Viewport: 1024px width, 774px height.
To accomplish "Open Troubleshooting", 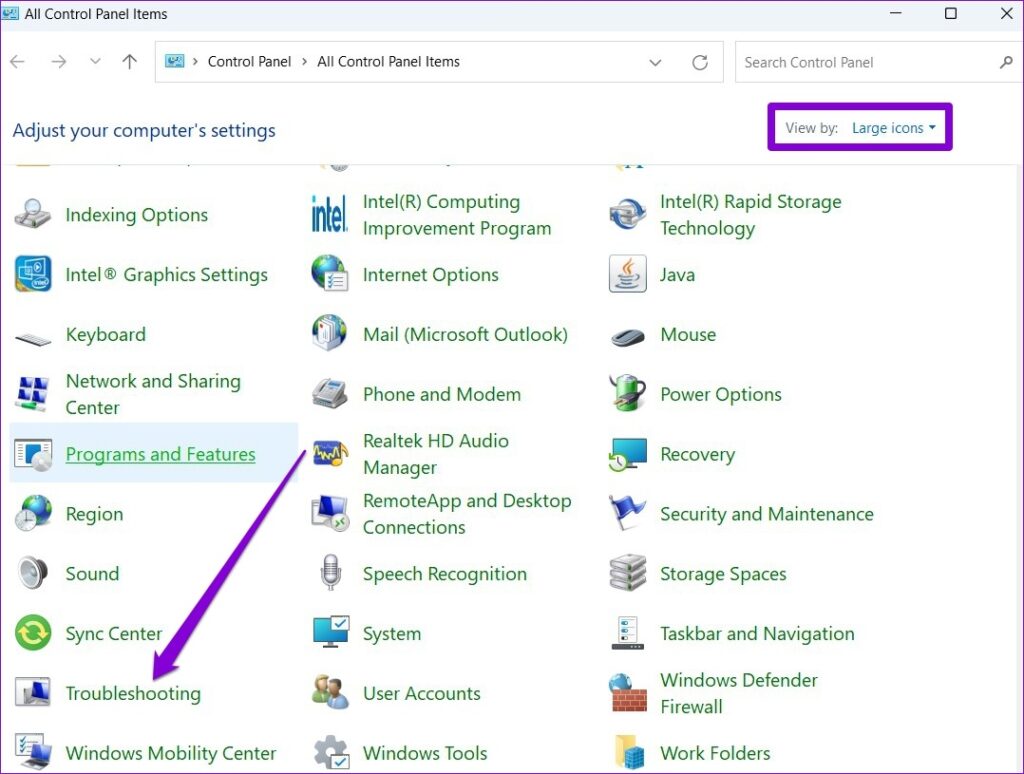I will click(132, 693).
